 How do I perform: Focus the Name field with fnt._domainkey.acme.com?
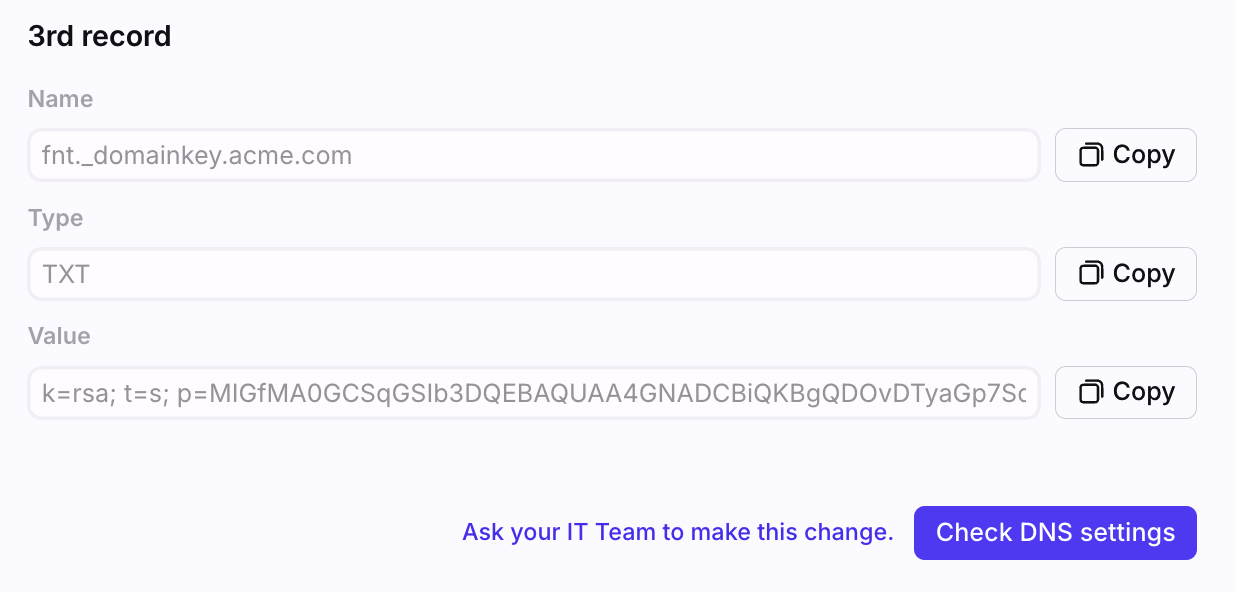click(534, 155)
